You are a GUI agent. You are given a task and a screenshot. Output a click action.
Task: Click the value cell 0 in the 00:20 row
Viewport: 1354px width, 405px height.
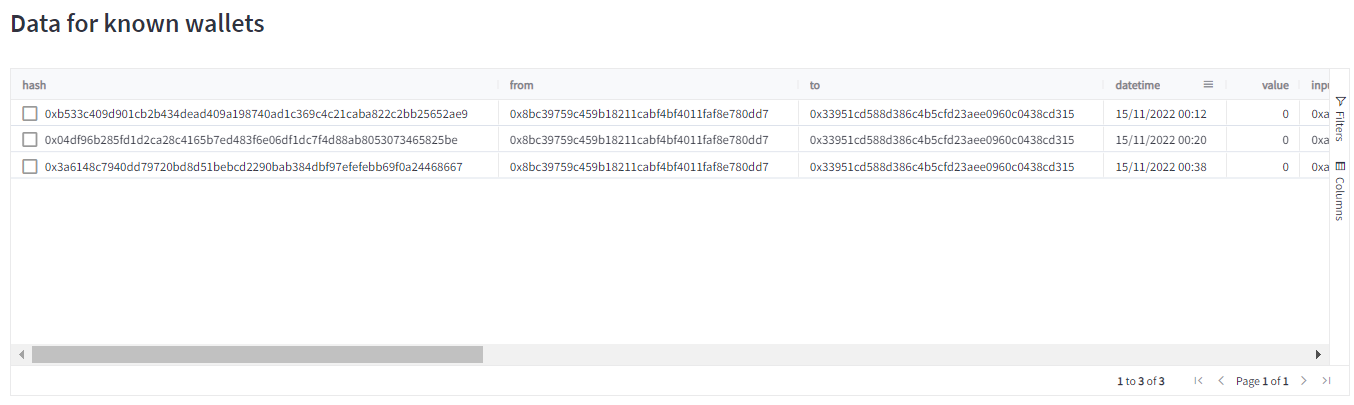(x=1286, y=140)
